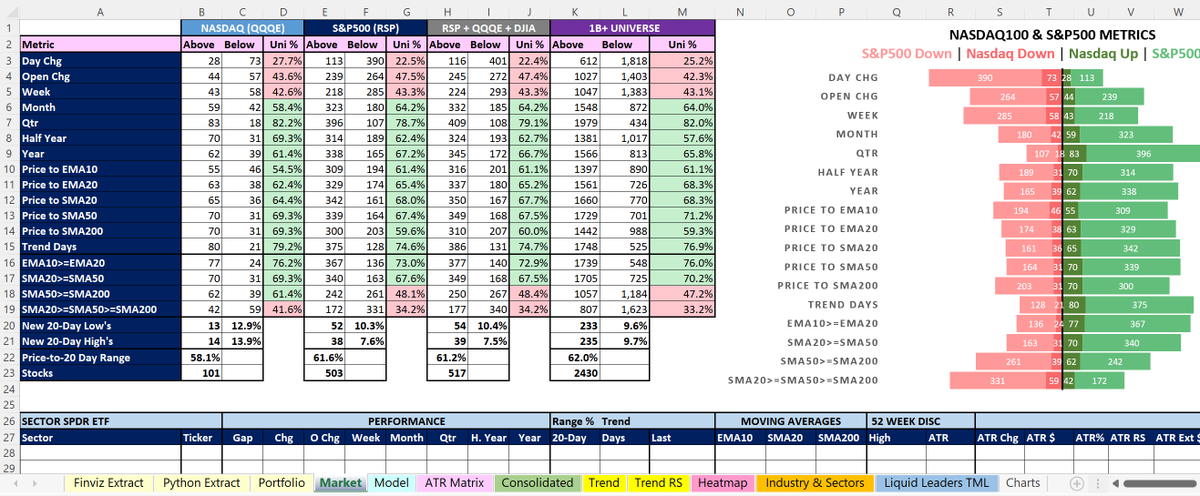This screenshot has width=1200, height=496.
Task: Select row 1 header
Action: click(x=9, y=28)
